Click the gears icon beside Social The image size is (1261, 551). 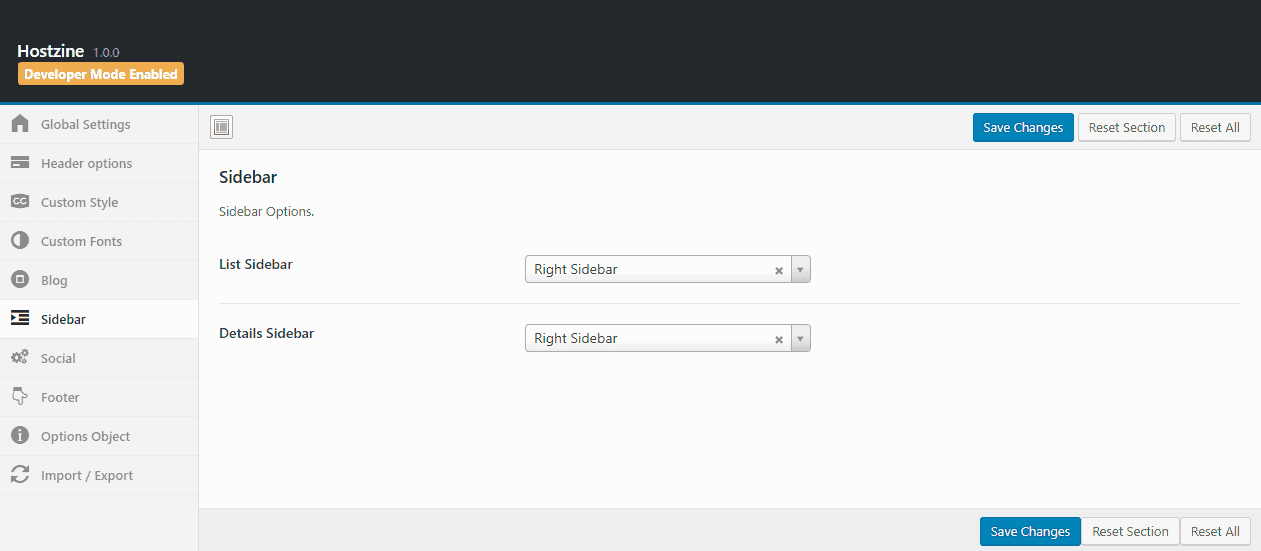pyautogui.click(x=20, y=358)
